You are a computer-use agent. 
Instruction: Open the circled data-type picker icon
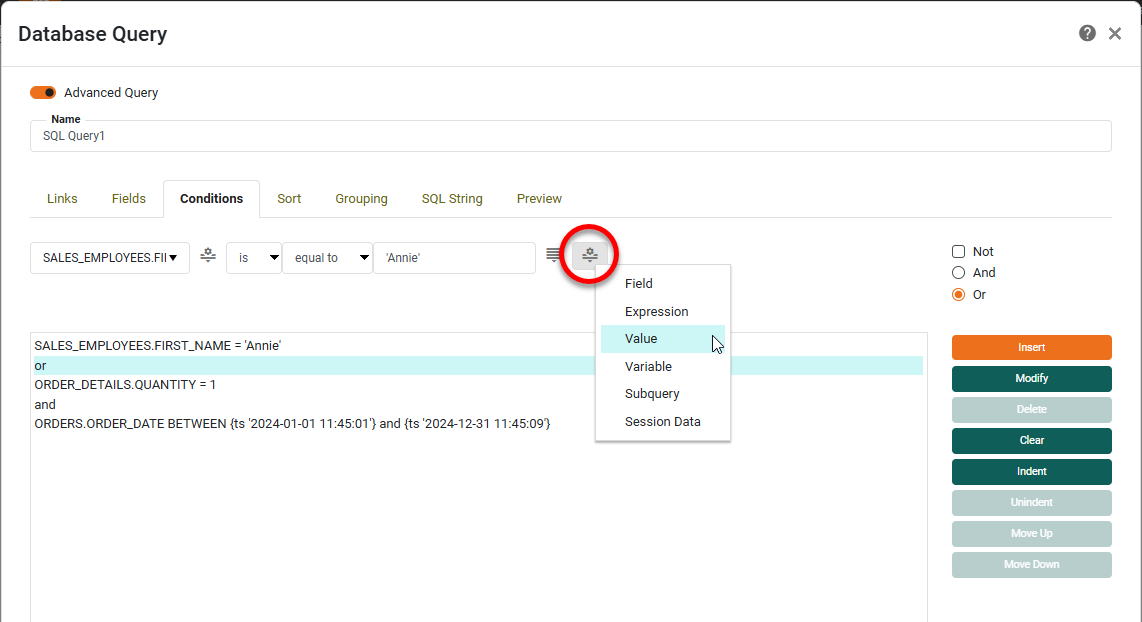tap(589, 255)
